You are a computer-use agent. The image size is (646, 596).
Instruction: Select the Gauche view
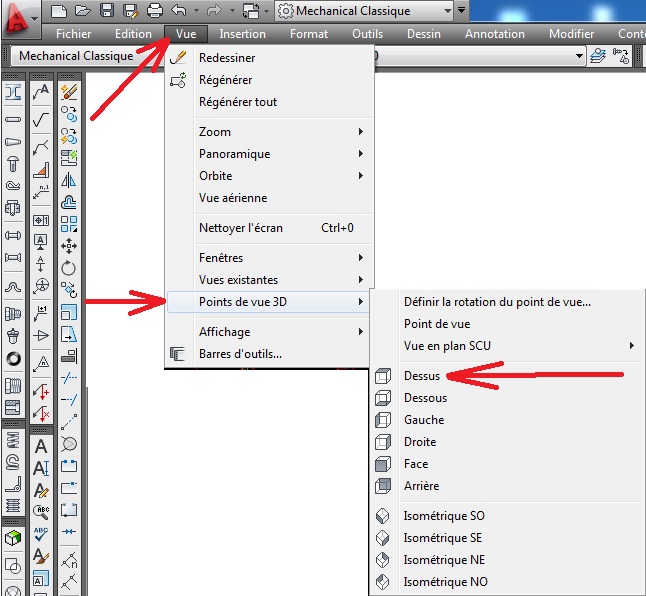pos(506,420)
